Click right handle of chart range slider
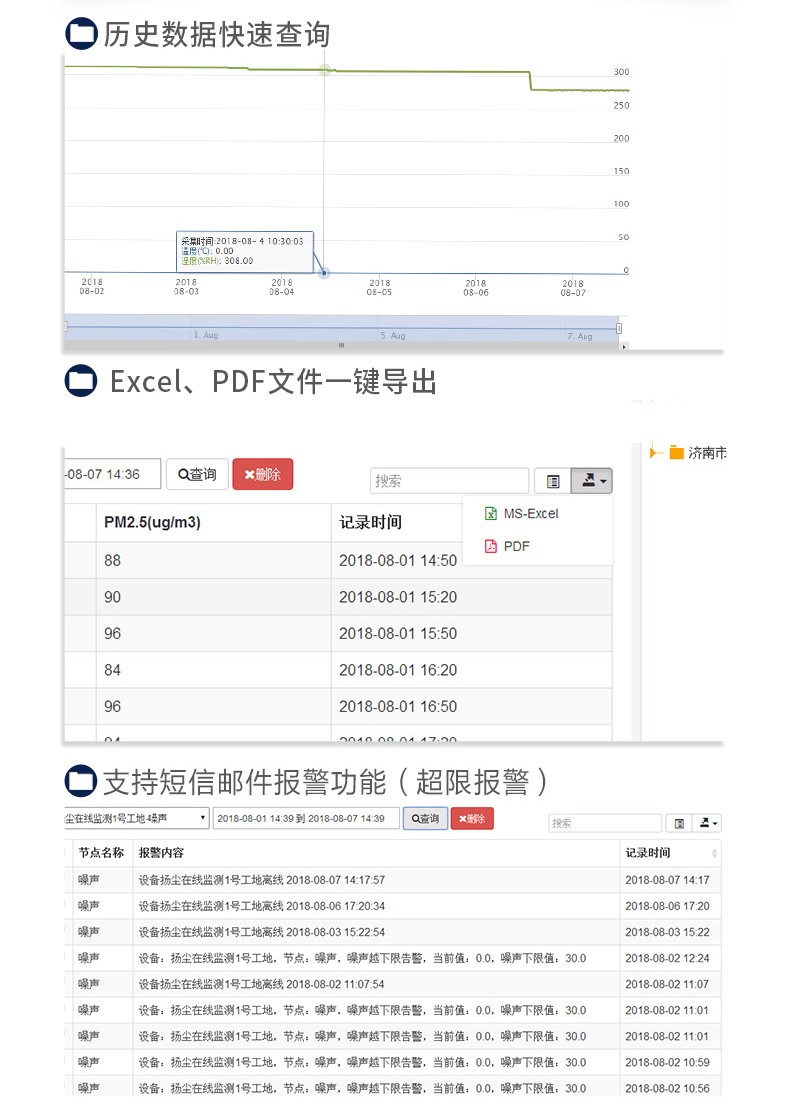The width and height of the screenshot is (790, 1106). tap(619, 327)
